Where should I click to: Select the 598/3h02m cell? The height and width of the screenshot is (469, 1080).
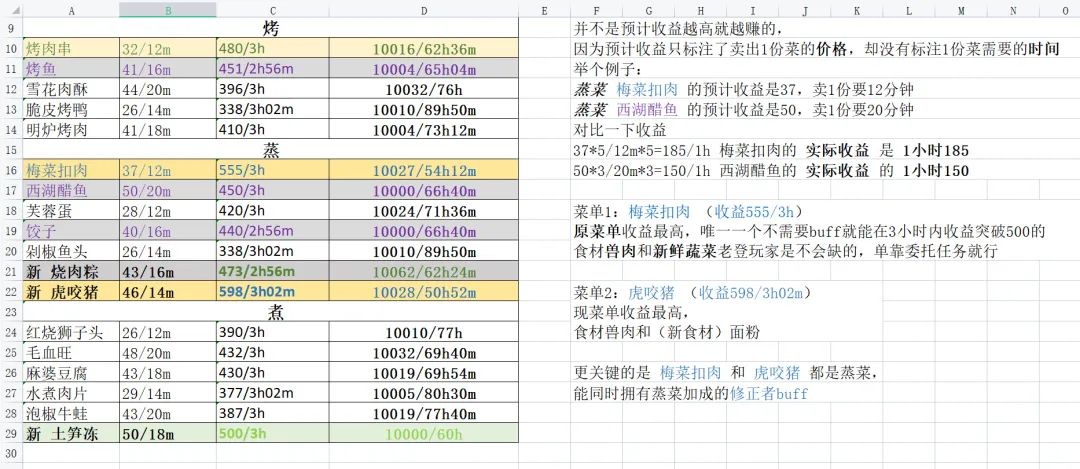[273, 292]
